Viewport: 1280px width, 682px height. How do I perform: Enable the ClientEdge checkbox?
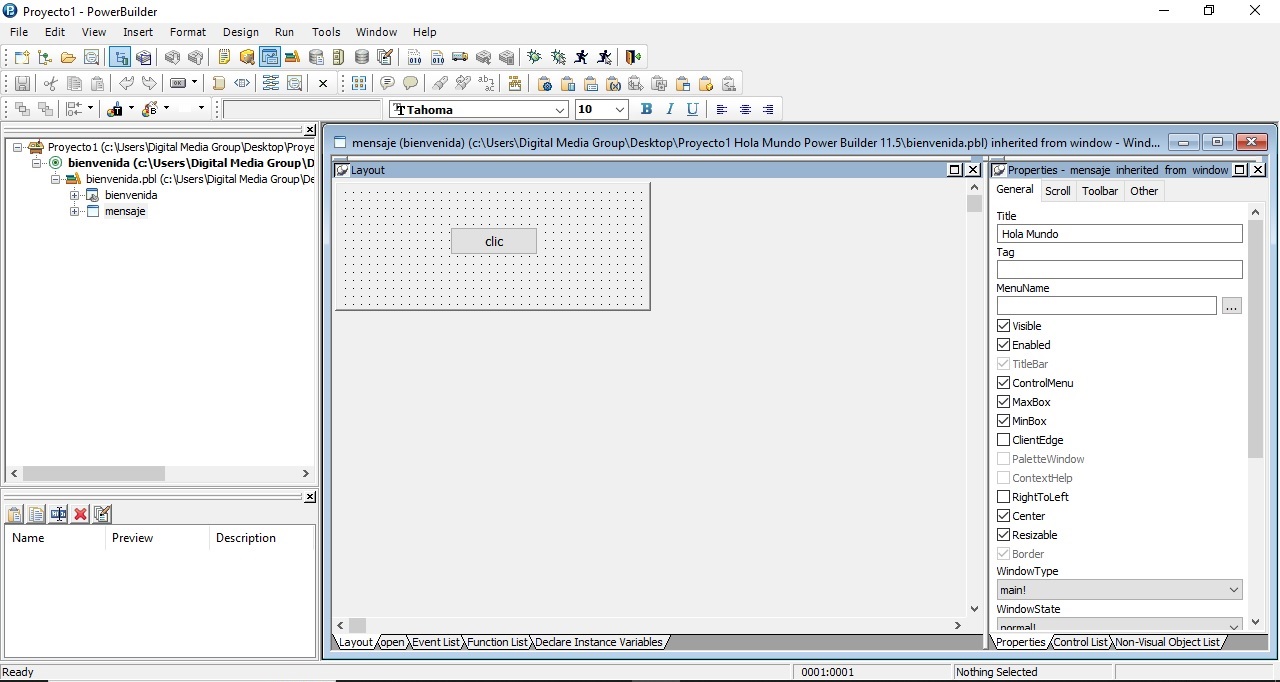tap(1003, 439)
